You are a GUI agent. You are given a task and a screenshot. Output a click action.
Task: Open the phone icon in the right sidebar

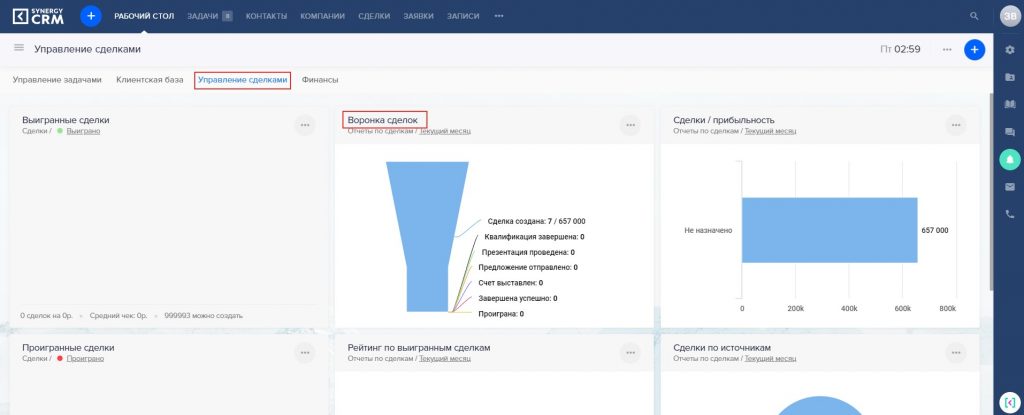pyautogui.click(x=1009, y=214)
